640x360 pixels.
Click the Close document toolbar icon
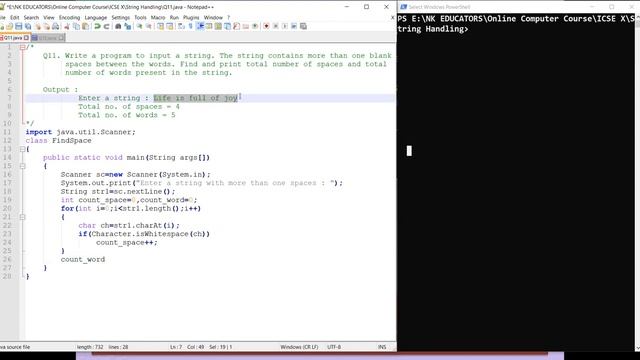click(x=38, y=27)
